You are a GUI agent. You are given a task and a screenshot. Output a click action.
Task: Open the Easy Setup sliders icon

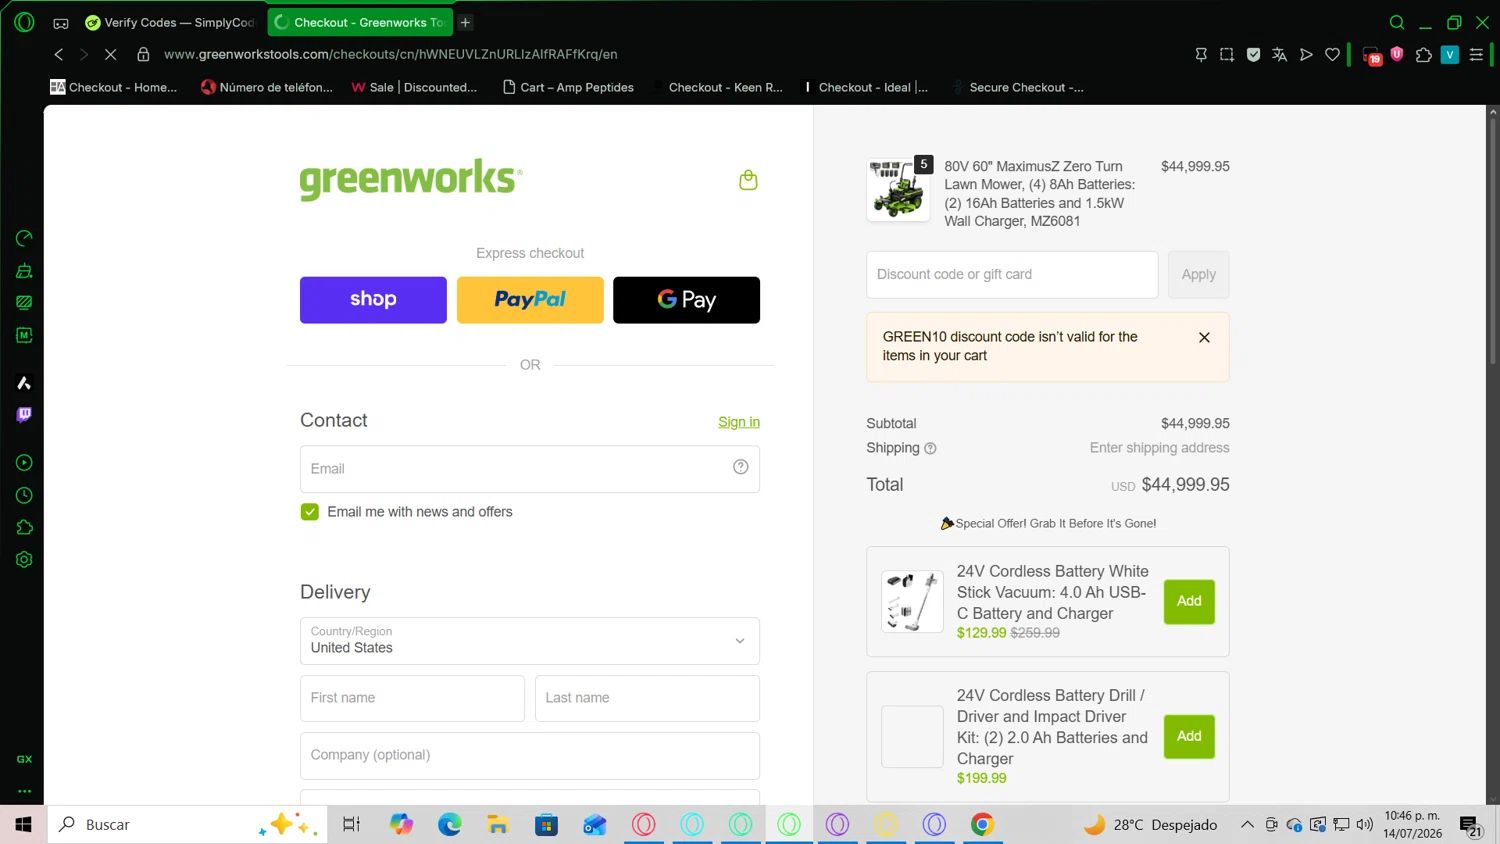tap(1476, 55)
